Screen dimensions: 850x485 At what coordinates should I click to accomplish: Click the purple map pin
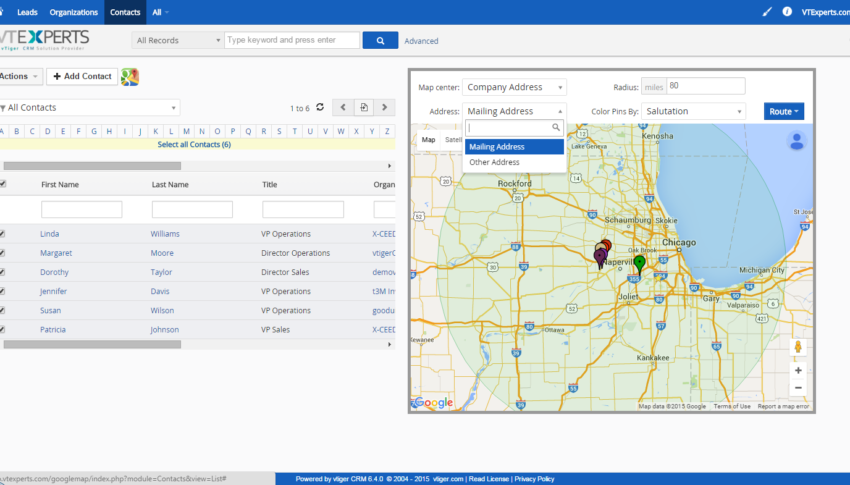[600, 258]
